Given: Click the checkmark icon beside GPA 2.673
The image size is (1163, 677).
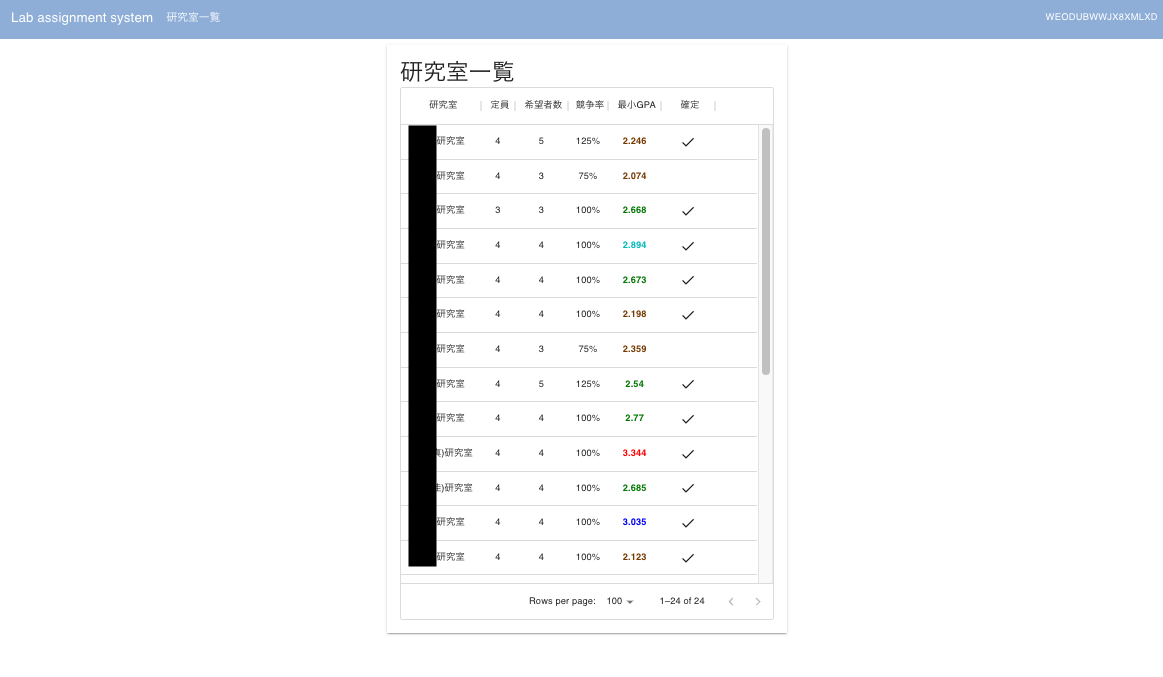Looking at the screenshot, I should [687, 280].
